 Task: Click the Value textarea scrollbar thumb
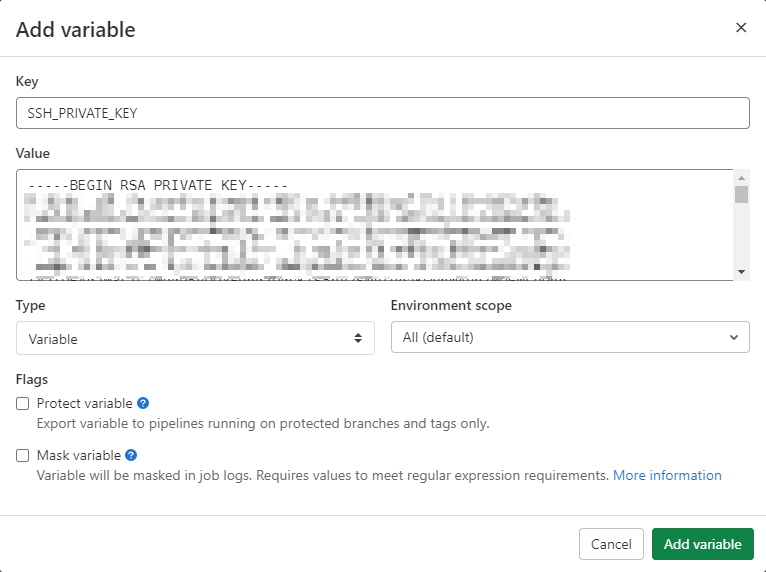[741, 194]
